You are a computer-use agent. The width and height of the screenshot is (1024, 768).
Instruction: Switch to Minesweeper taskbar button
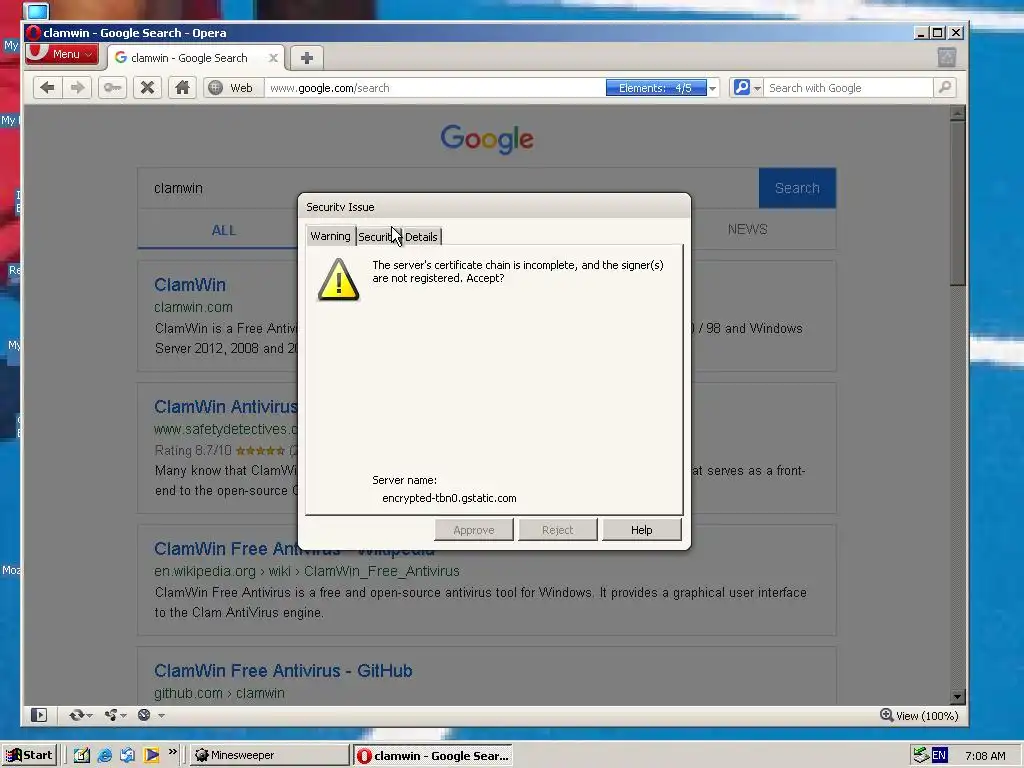(270, 755)
